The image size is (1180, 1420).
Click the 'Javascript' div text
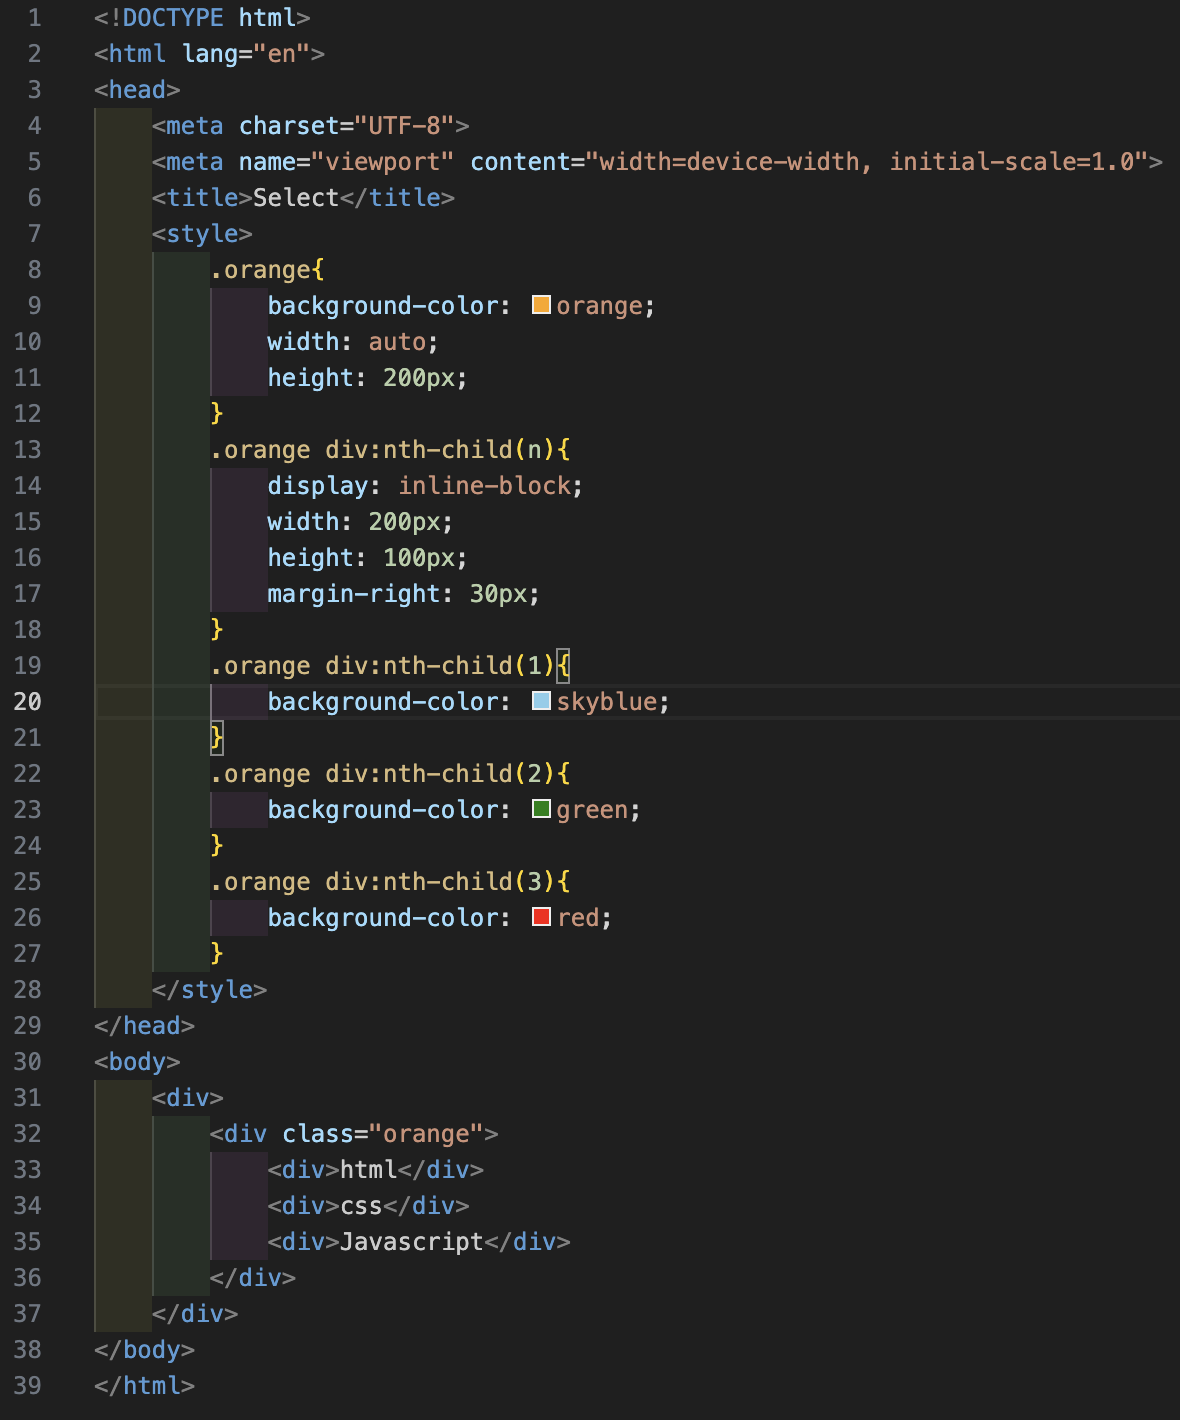tap(412, 1242)
